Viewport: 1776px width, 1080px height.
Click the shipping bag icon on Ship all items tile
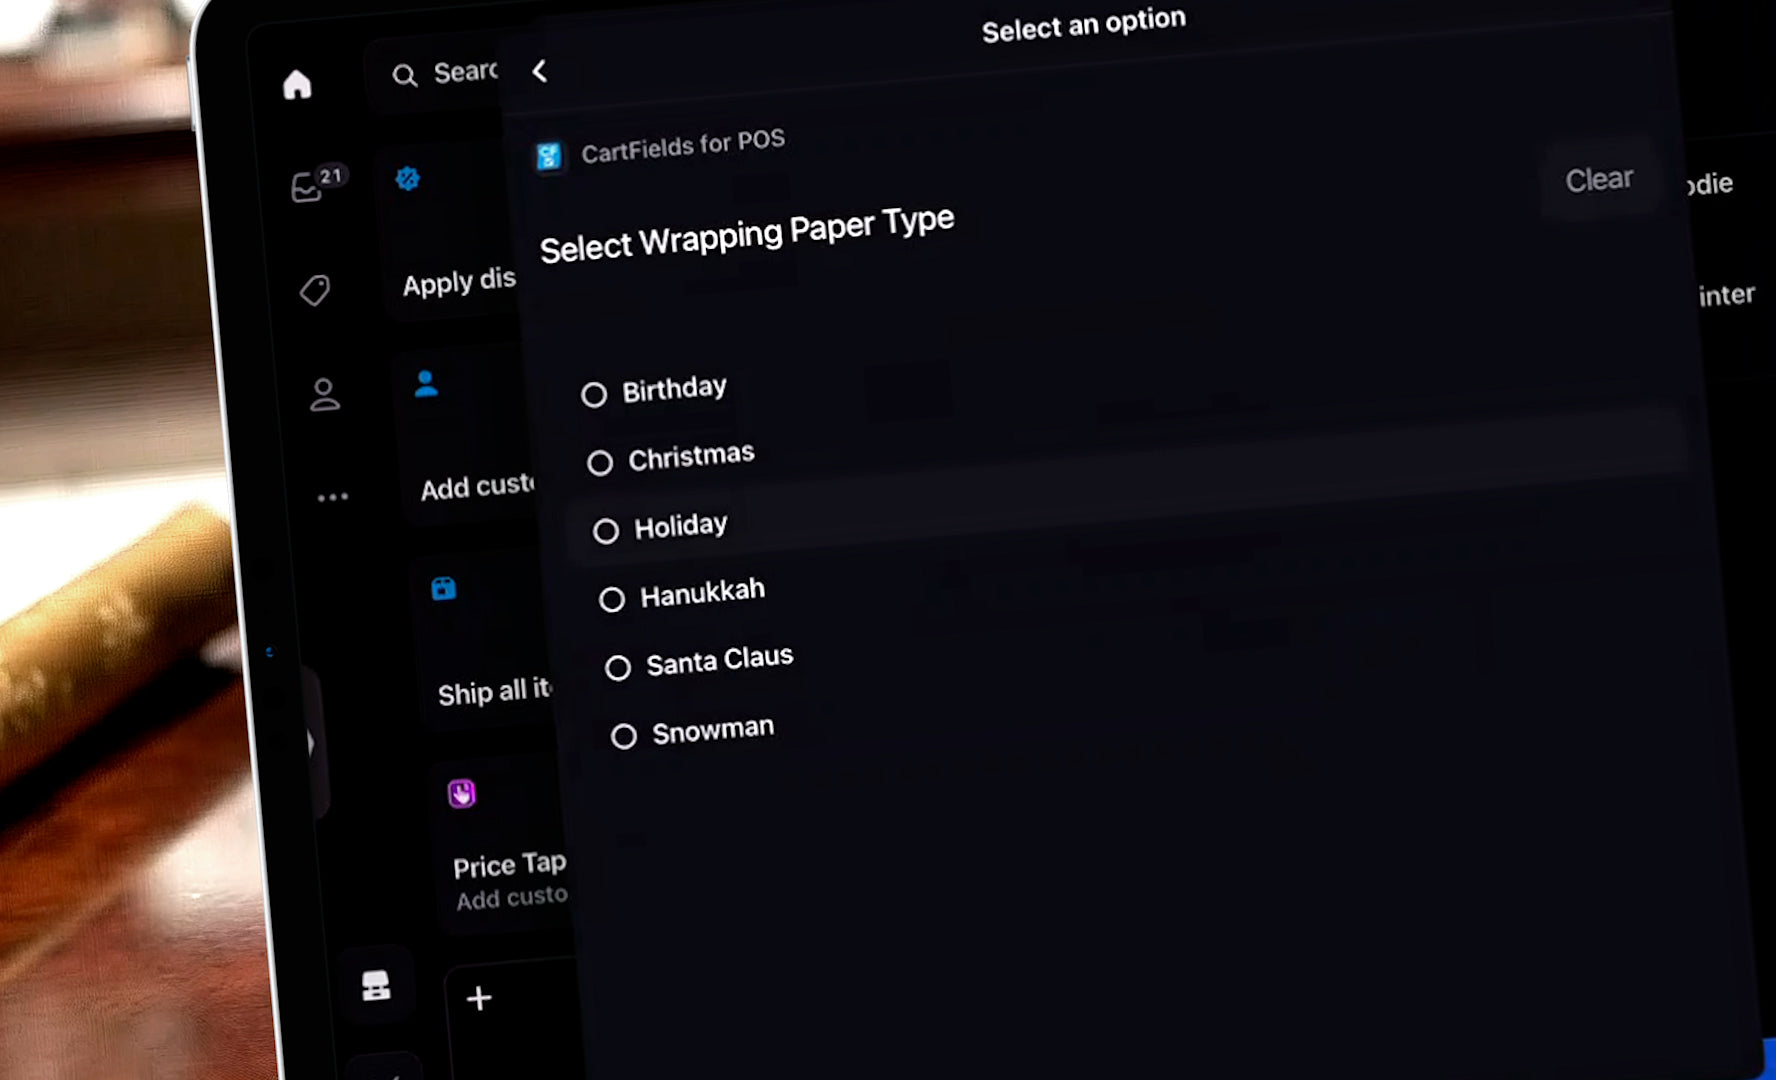443,589
